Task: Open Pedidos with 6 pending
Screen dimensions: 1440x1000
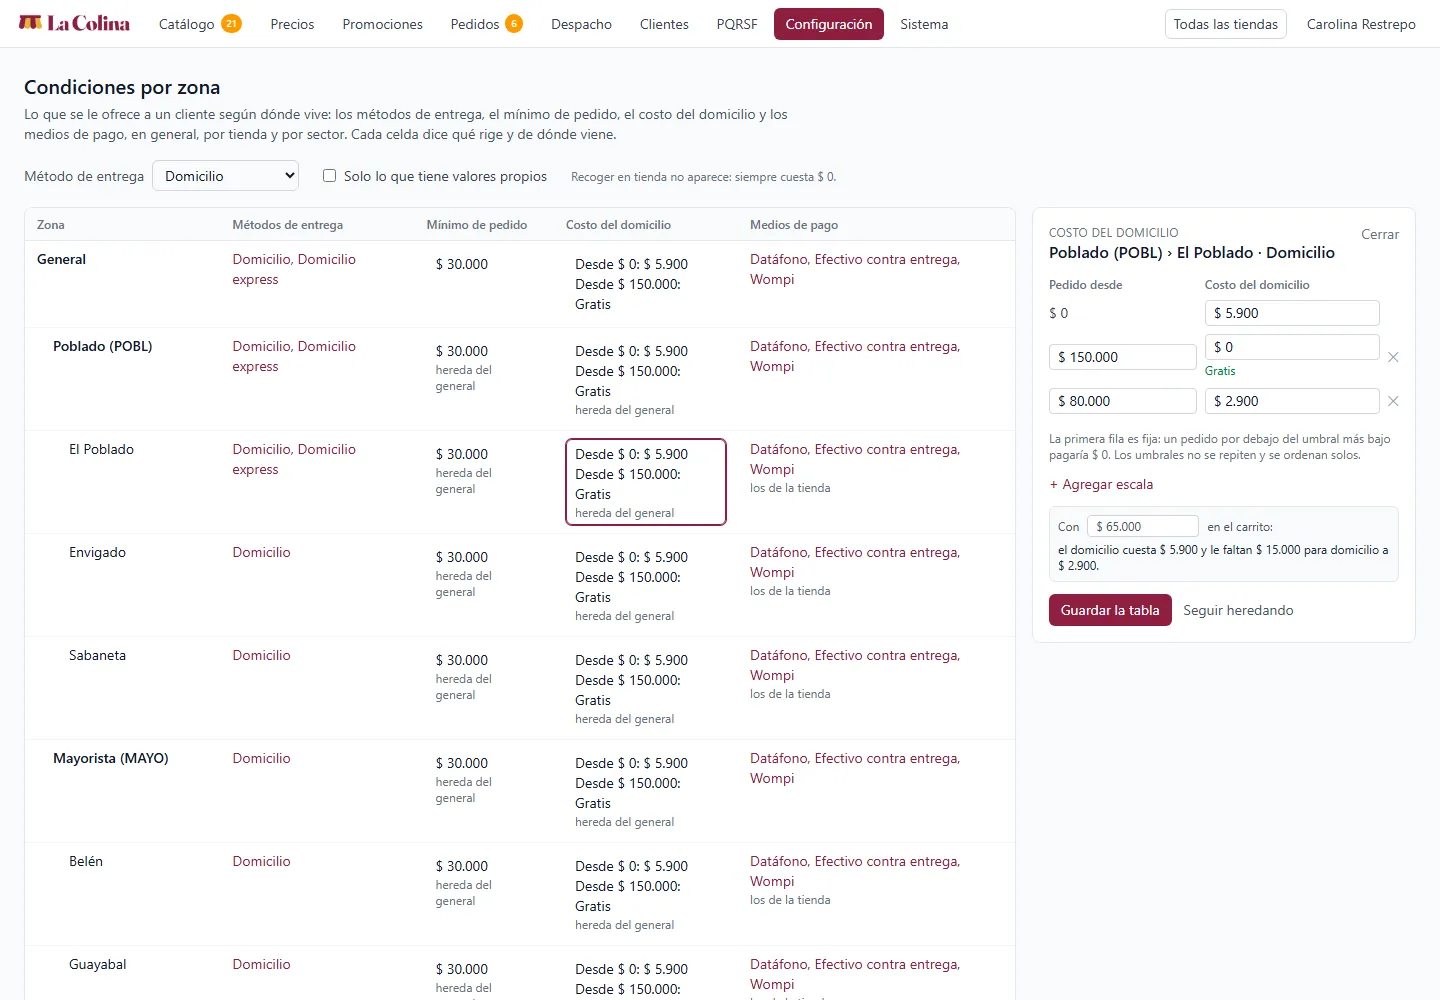Action: pos(486,24)
